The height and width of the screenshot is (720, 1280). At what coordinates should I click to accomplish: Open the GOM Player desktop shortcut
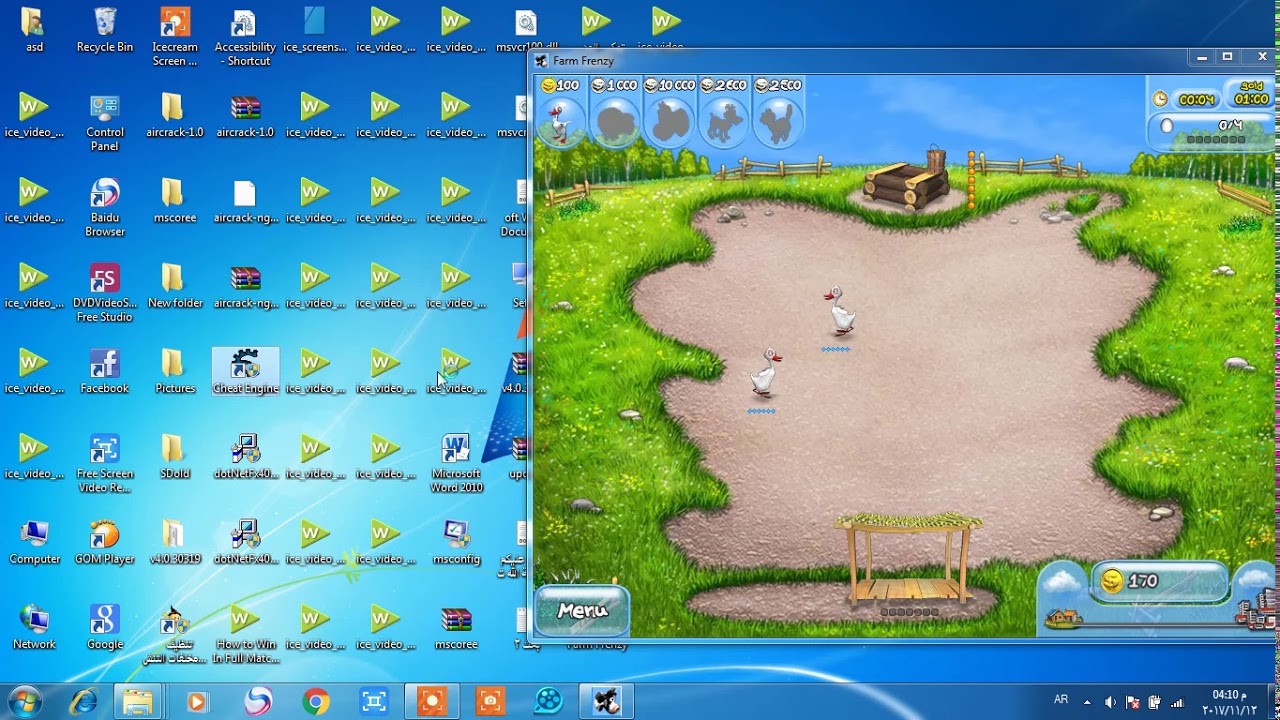105,543
